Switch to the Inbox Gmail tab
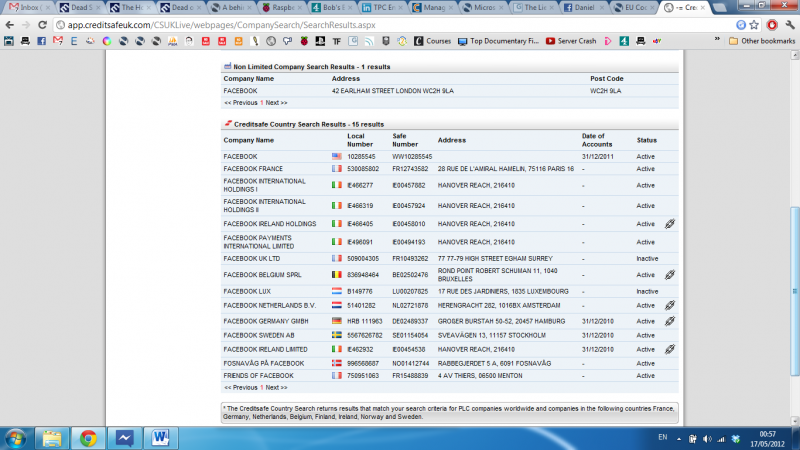The height and width of the screenshot is (450, 800). click(x=28, y=7)
